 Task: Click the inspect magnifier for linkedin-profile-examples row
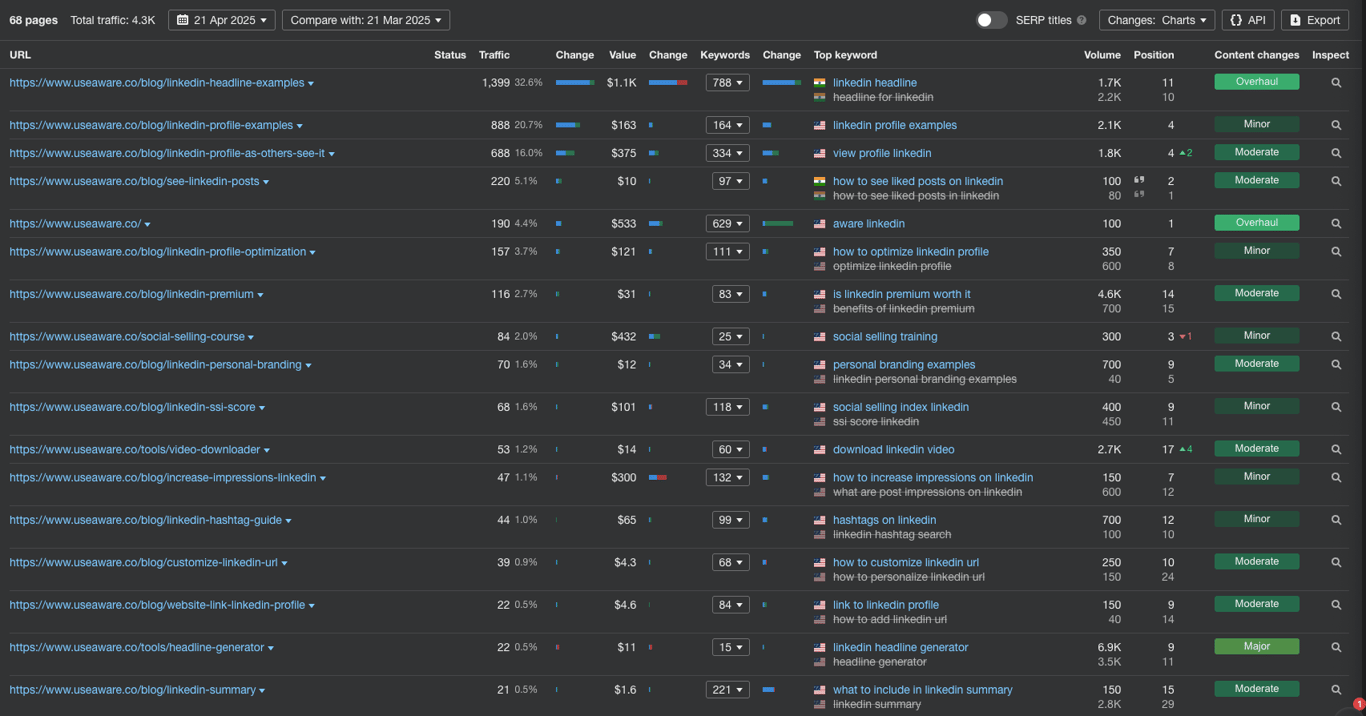[x=1336, y=125]
